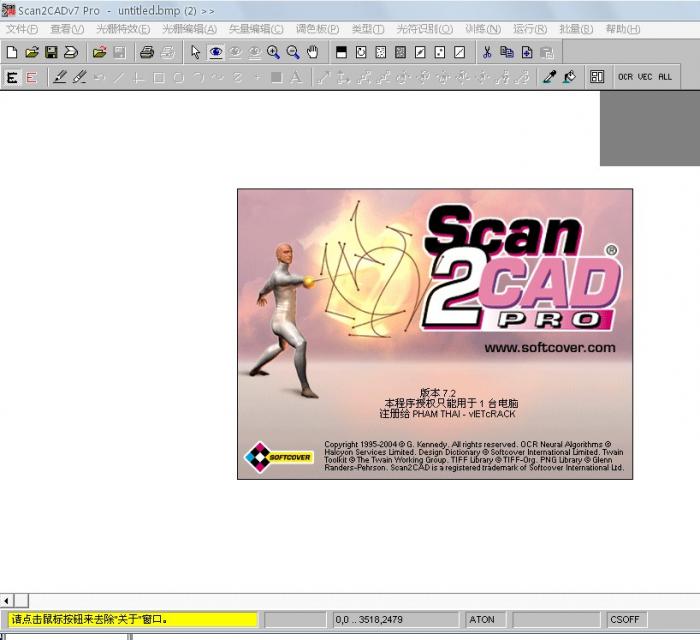Create a new file with the blank page icon

coord(12,52)
